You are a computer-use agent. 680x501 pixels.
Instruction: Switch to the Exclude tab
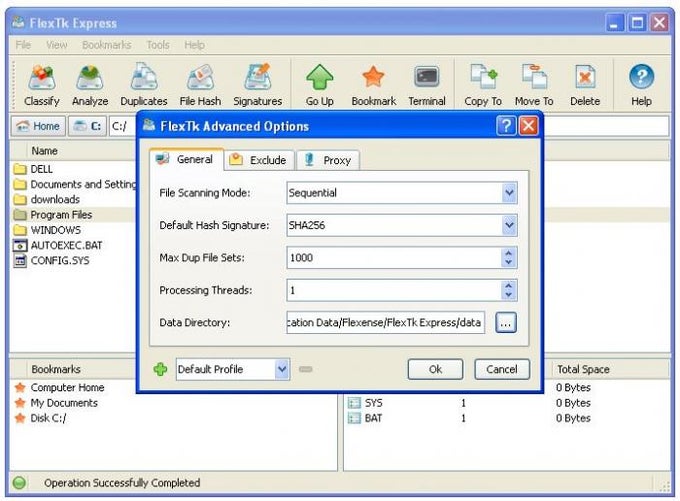[x=259, y=160]
